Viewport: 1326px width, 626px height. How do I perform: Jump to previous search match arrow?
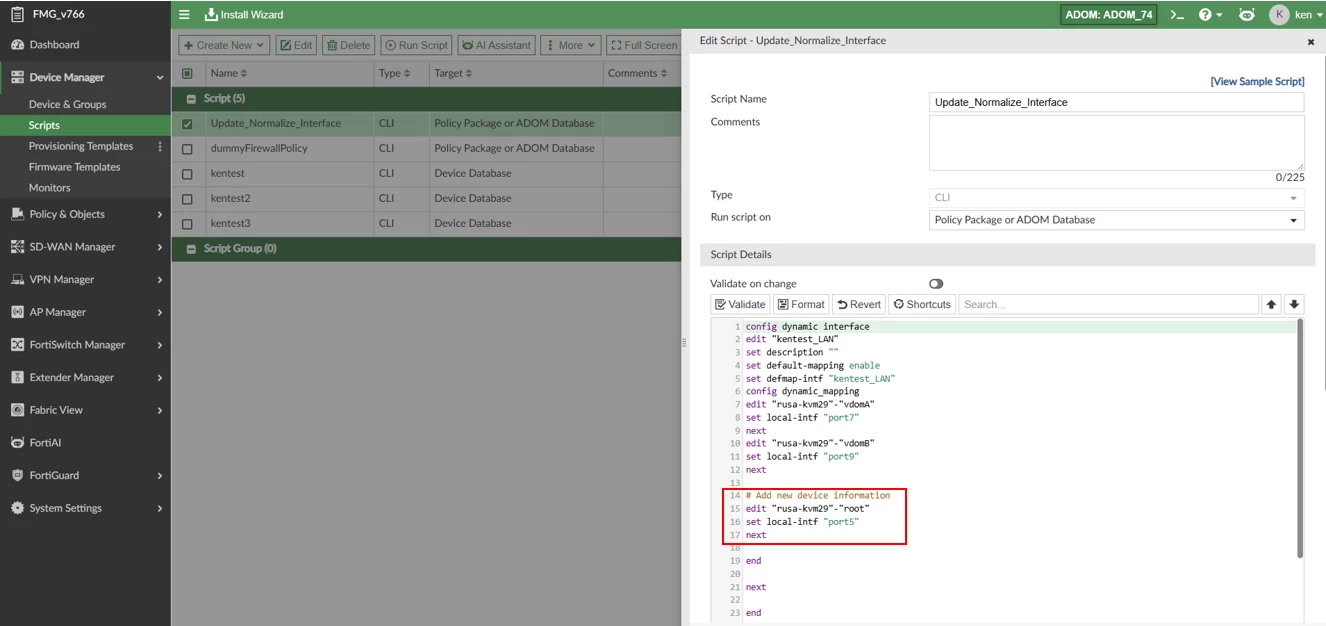coord(1272,304)
